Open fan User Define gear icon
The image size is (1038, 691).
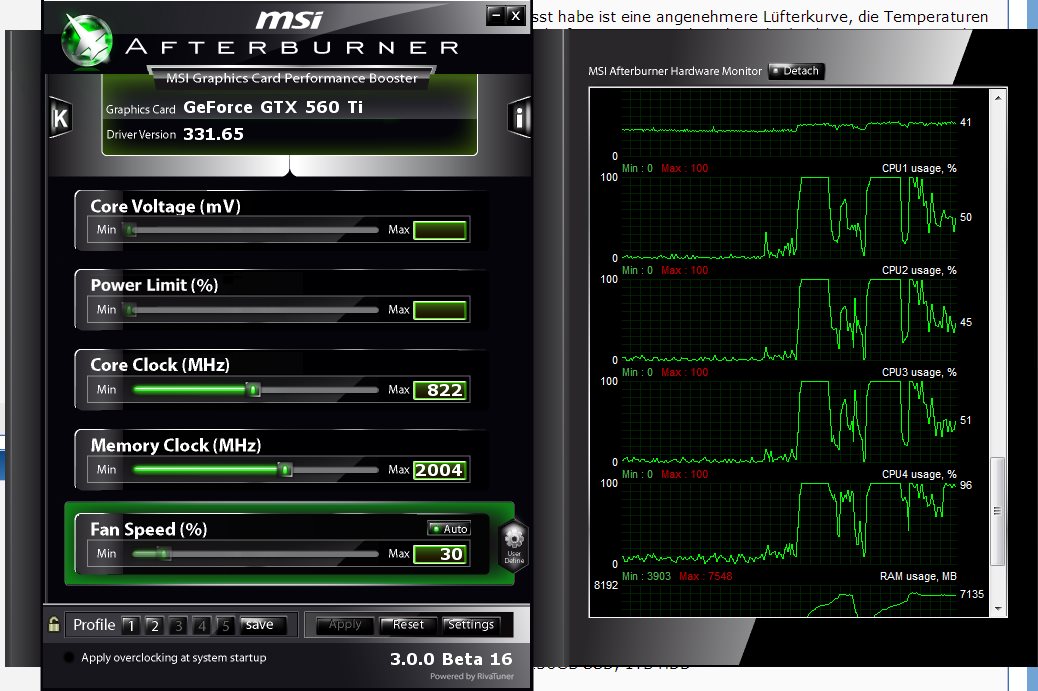coord(514,543)
